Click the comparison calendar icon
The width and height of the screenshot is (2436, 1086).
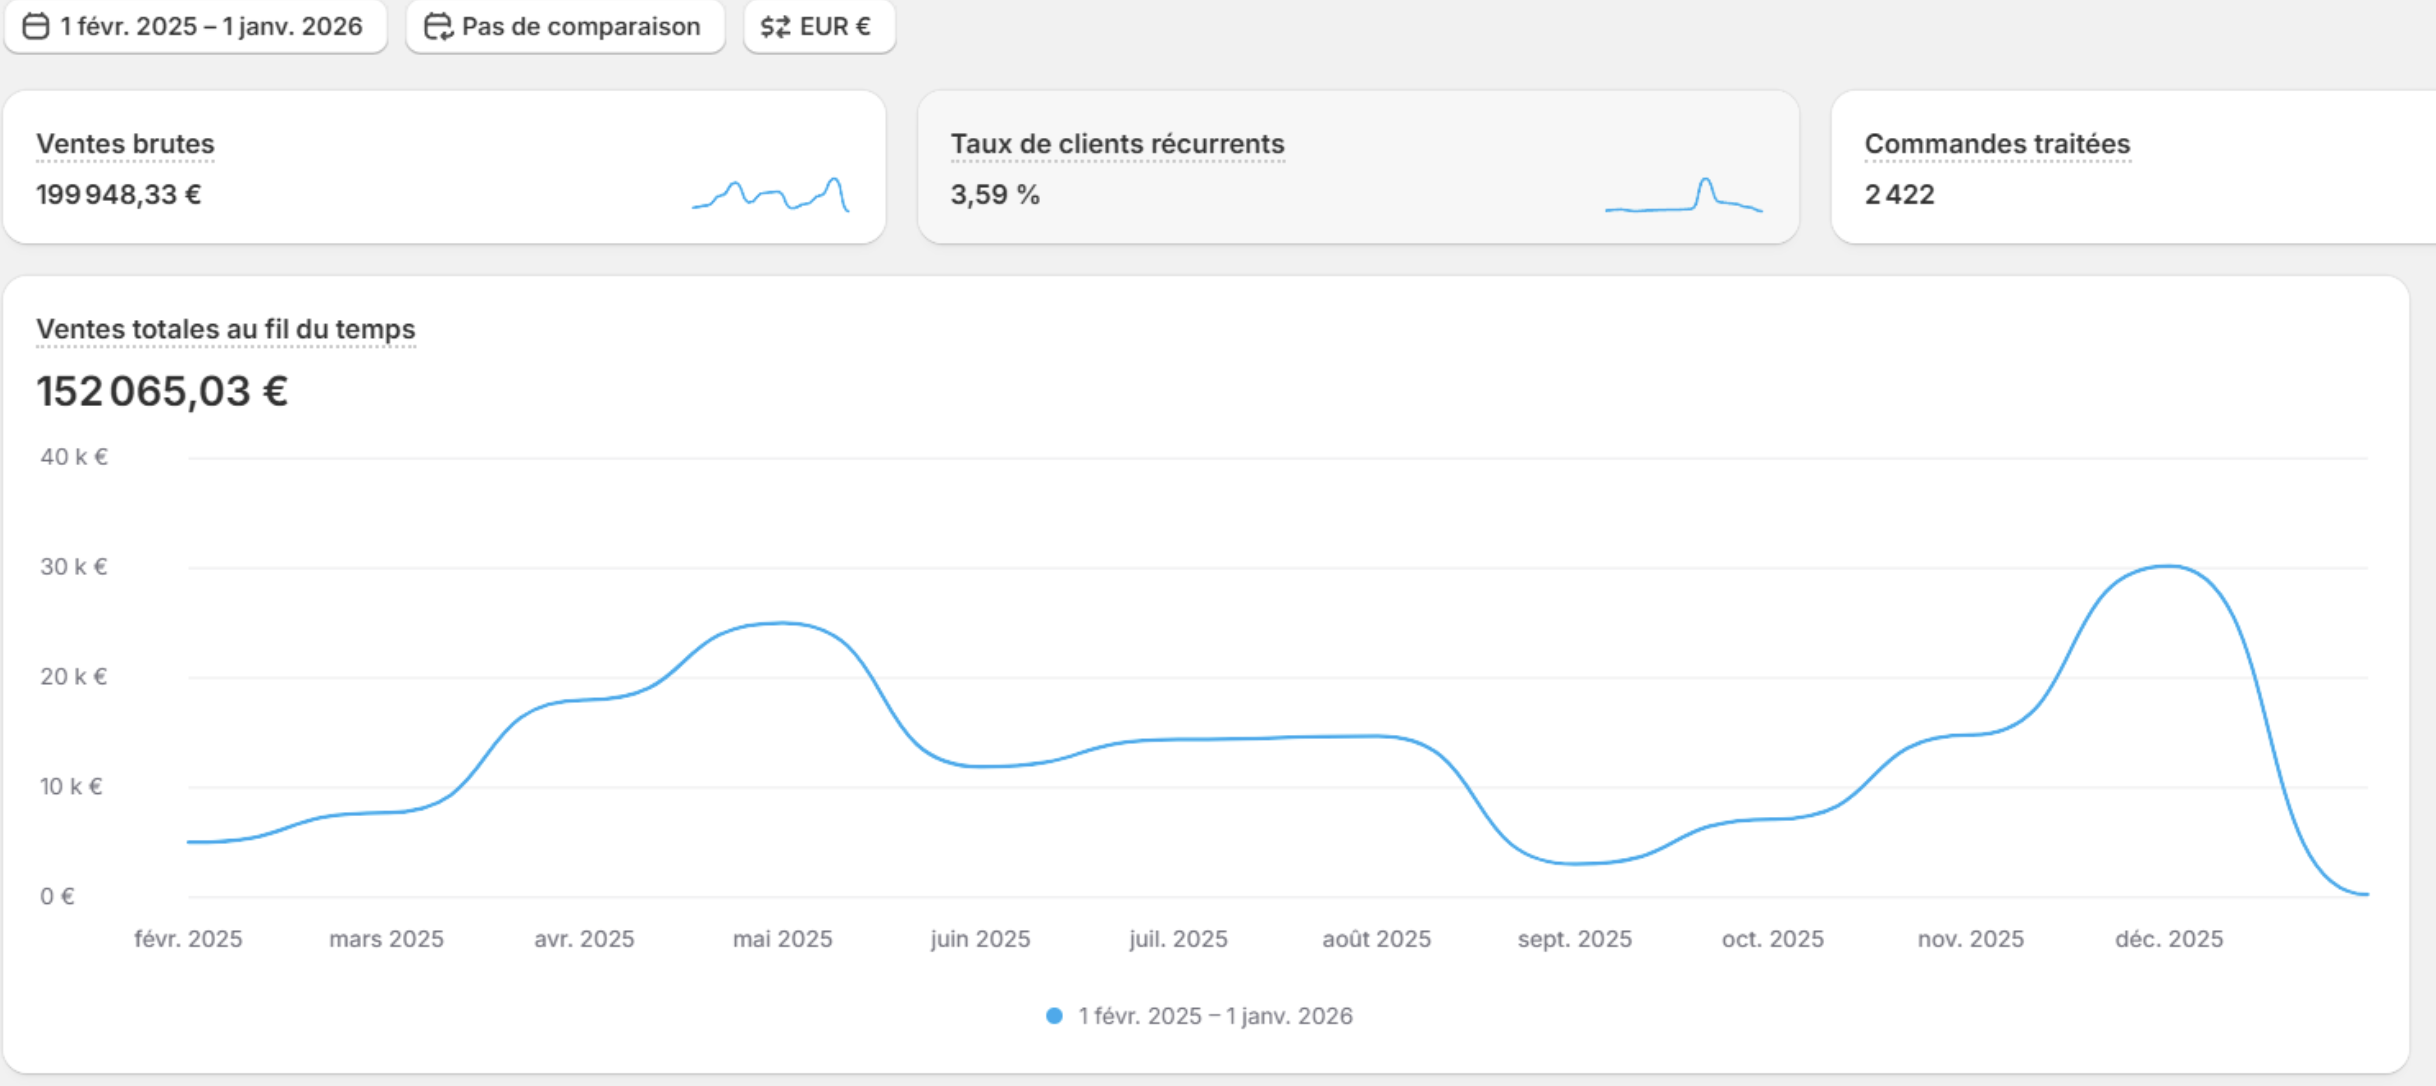pyautogui.click(x=438, y=26)
